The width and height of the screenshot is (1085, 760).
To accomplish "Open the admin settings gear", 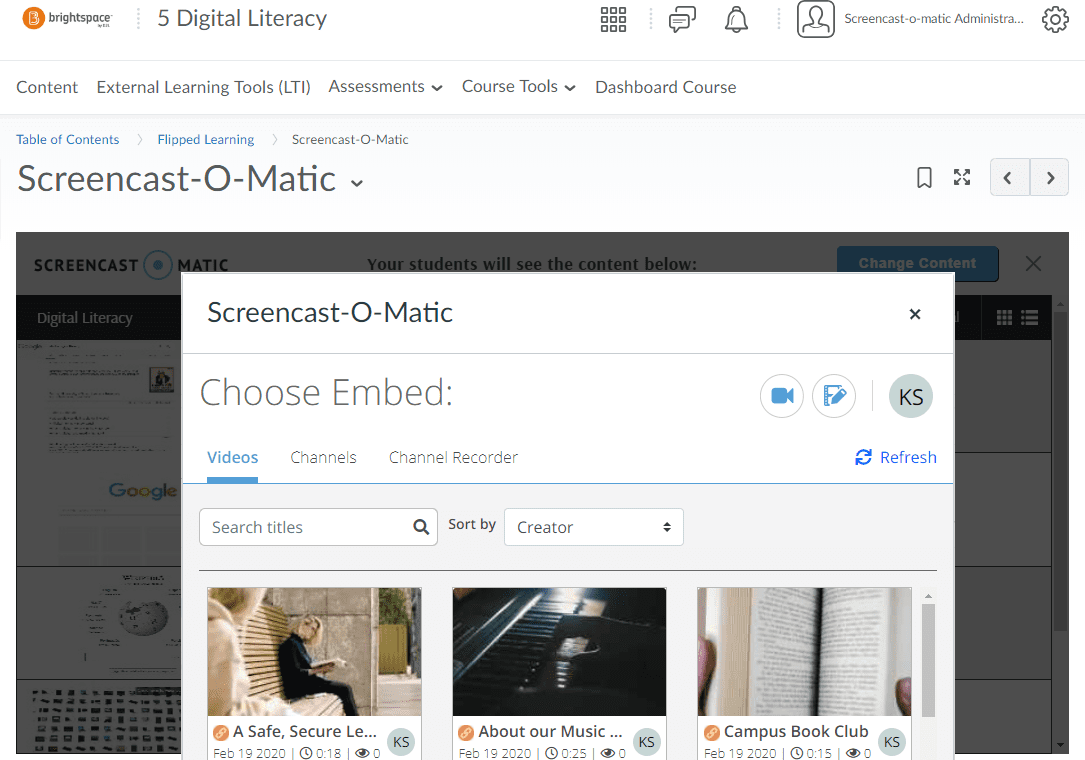I will point(1055,19).
